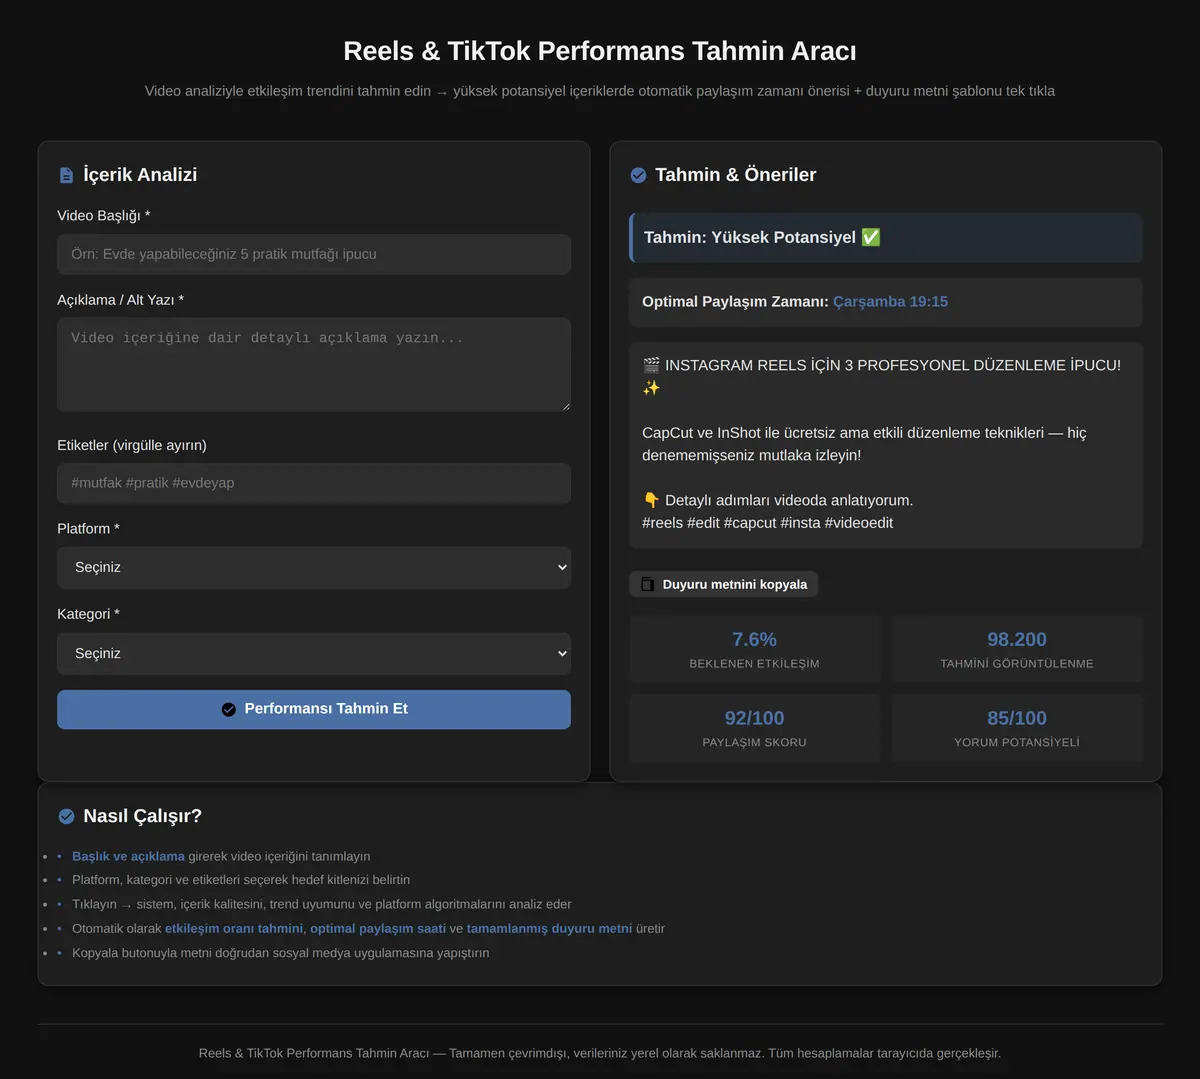Click the INSTAGRAM REELS İÇİN 3 PROFESYONEL headline
The image size is (1200, 1079).
(x=882, y=376)
